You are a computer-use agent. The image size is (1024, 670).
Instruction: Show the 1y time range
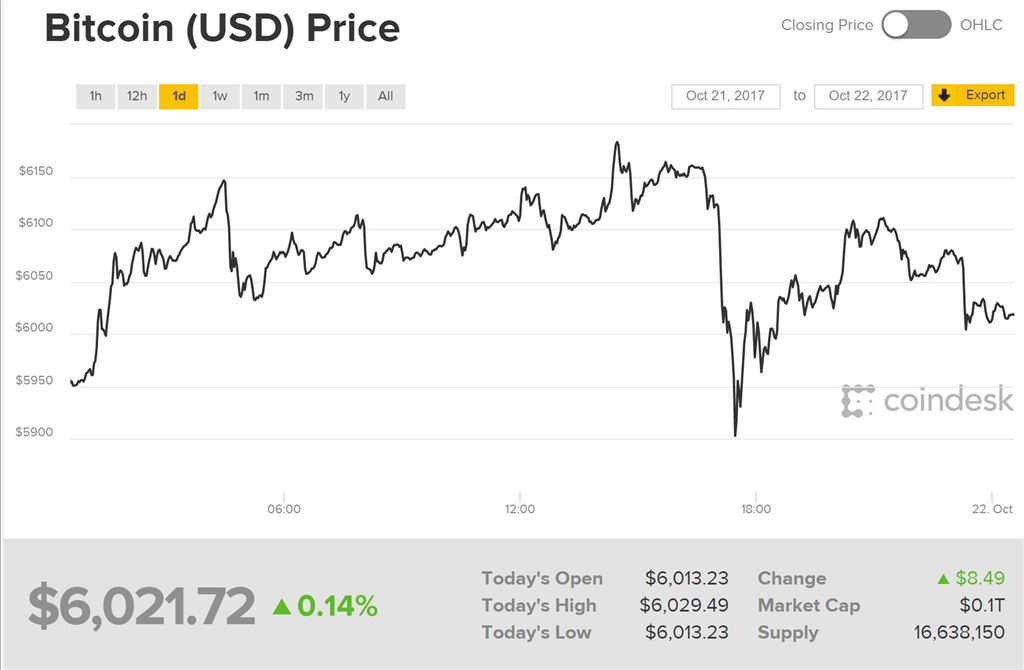pos(344,96)
